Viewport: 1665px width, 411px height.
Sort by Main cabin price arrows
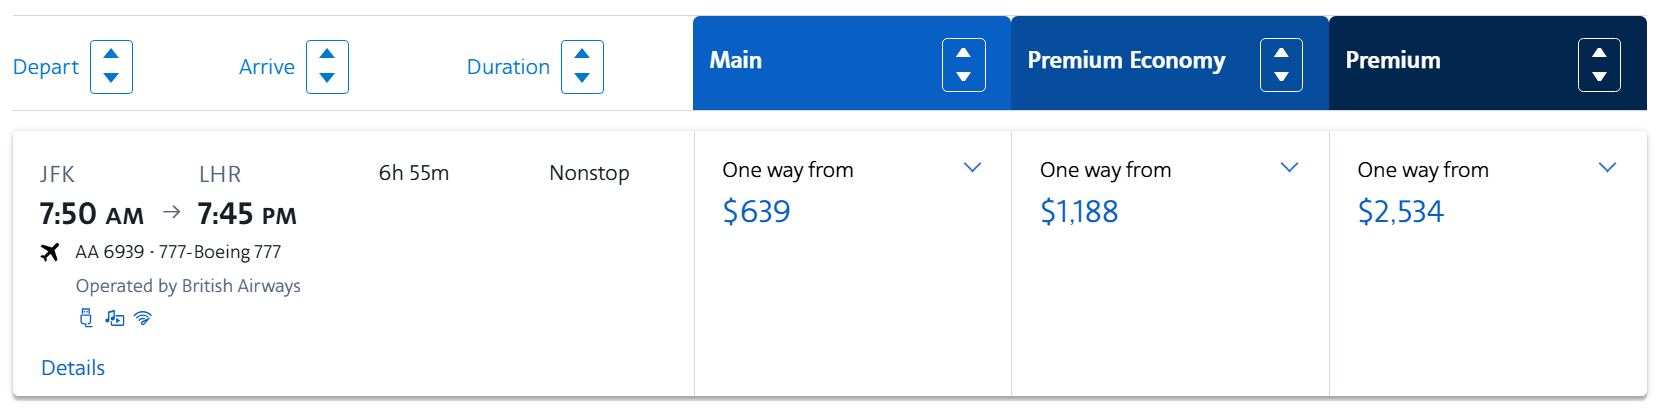click(x=963, y=65)
